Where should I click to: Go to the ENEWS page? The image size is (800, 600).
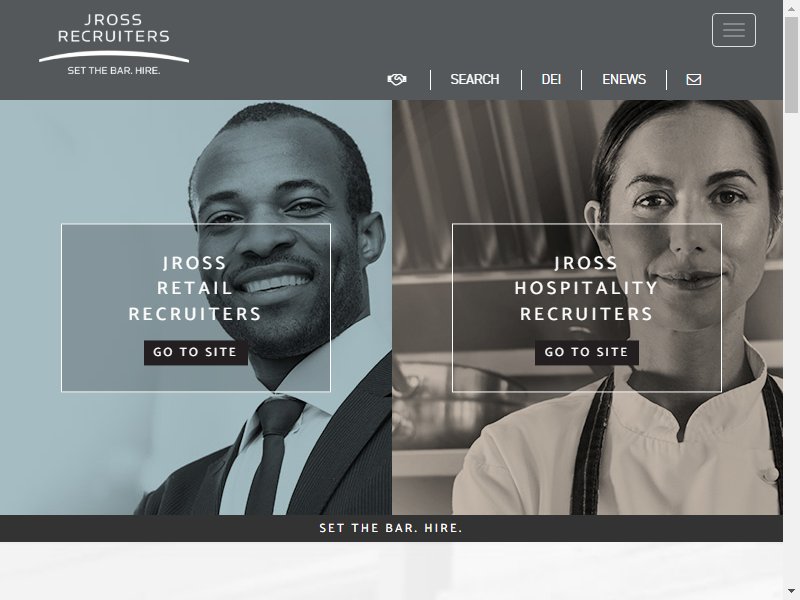click(624, 80)
